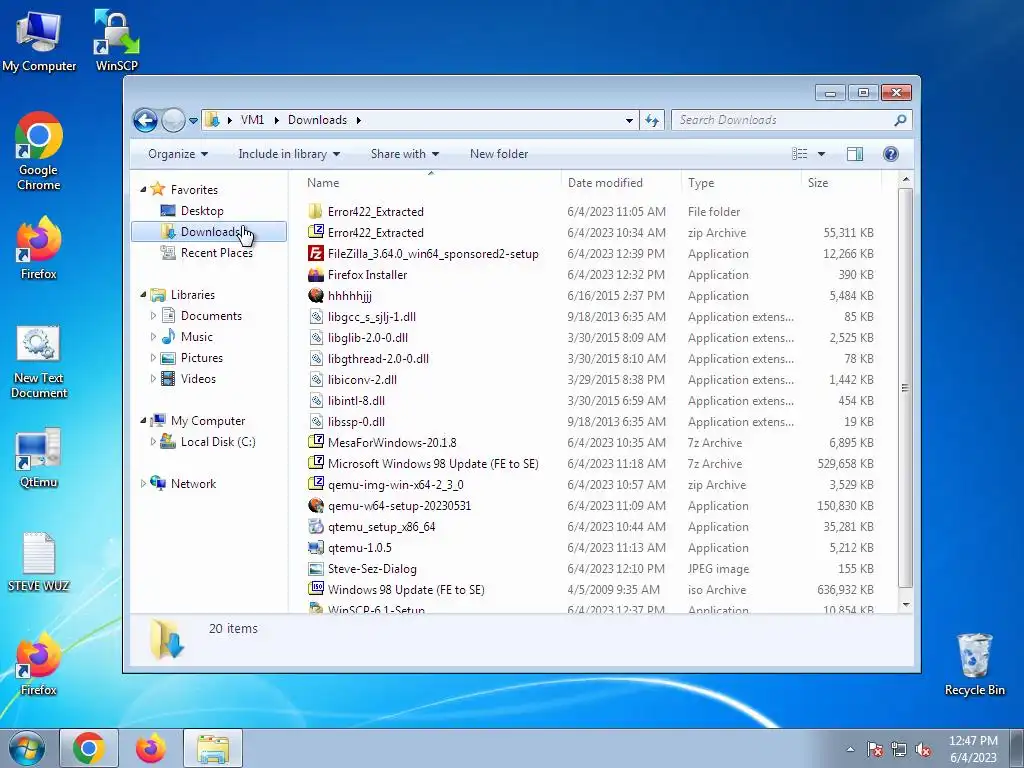
Task: Select the WinSCP desktop shortcut
Action: click(117, 41)
